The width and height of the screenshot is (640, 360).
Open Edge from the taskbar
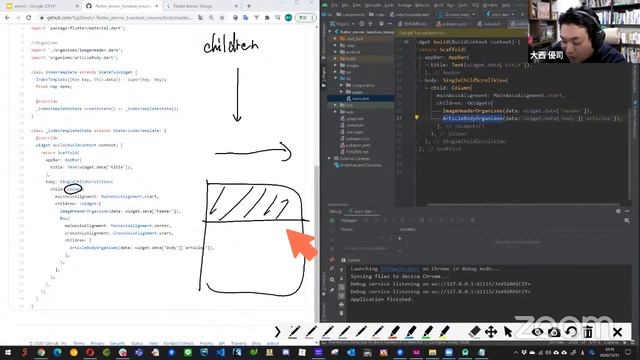tap(57, 352)
